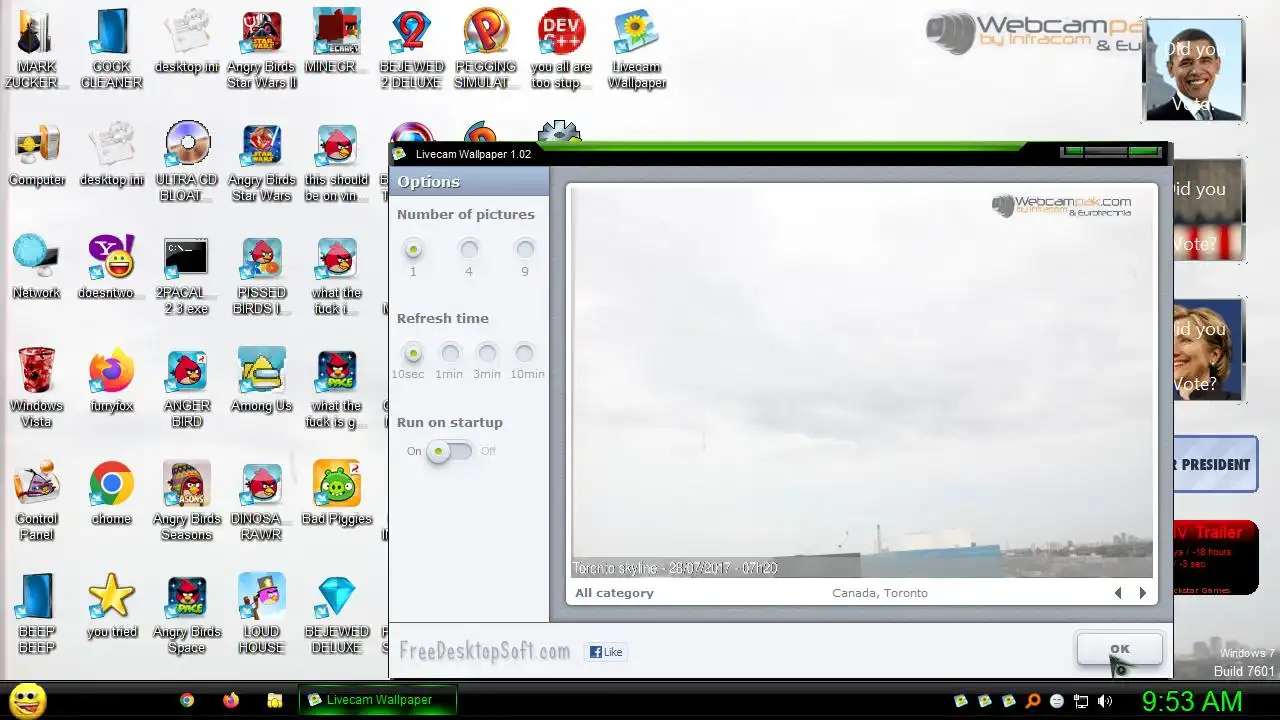Click OK in Livecam Wallpaper
Image resolution: width=1280 pixels, height=720 pixels.
pyautogui.click(x=1119, y=649)
